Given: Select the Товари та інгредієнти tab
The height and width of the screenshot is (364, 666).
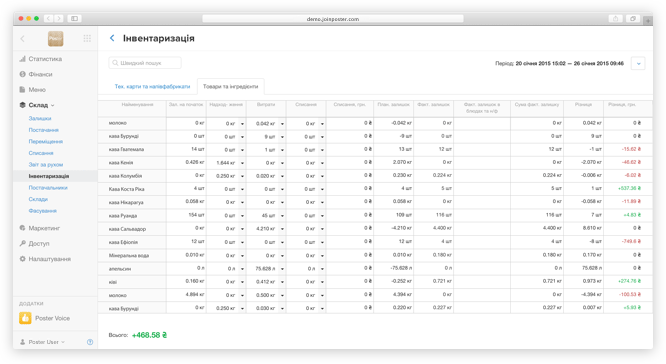Looking at the screenshot, I should click(x=231, y=86).
